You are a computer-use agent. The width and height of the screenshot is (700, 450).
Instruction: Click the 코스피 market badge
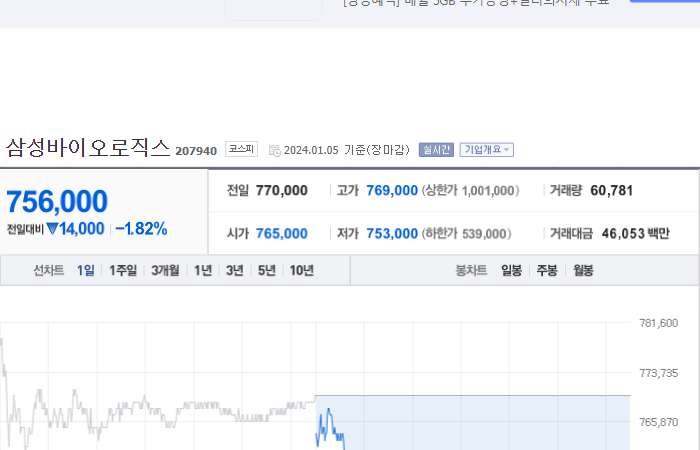tap(242, 149)
